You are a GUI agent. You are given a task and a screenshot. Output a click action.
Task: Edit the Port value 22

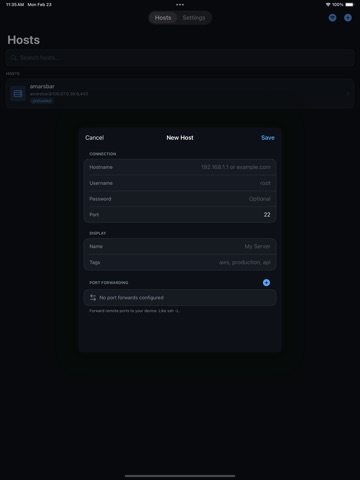267,215
